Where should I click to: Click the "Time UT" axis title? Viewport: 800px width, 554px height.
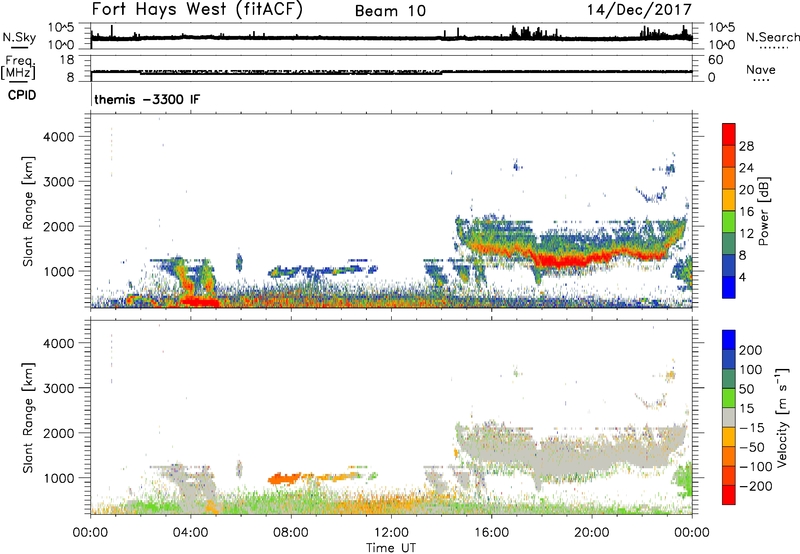pos(391,548)
